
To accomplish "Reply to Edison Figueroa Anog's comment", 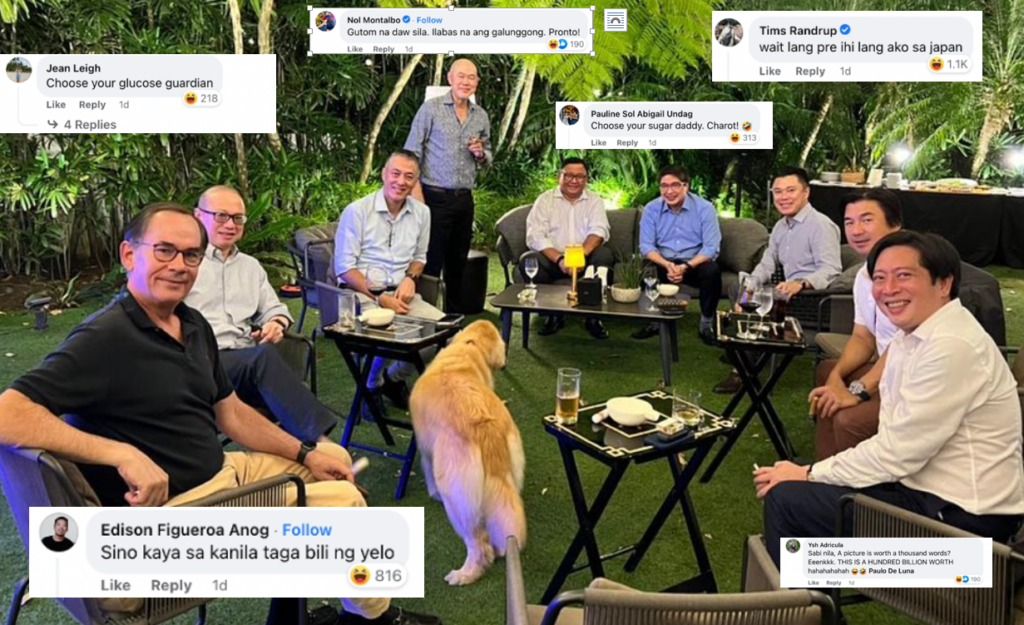I will click(171, 585).
